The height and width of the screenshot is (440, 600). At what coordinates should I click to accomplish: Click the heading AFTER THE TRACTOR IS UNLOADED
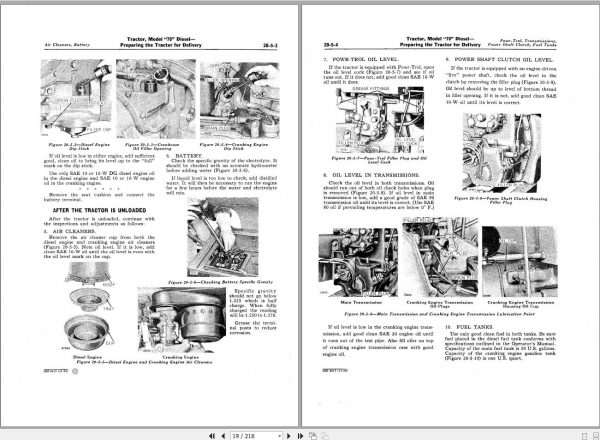click(99, 210)
